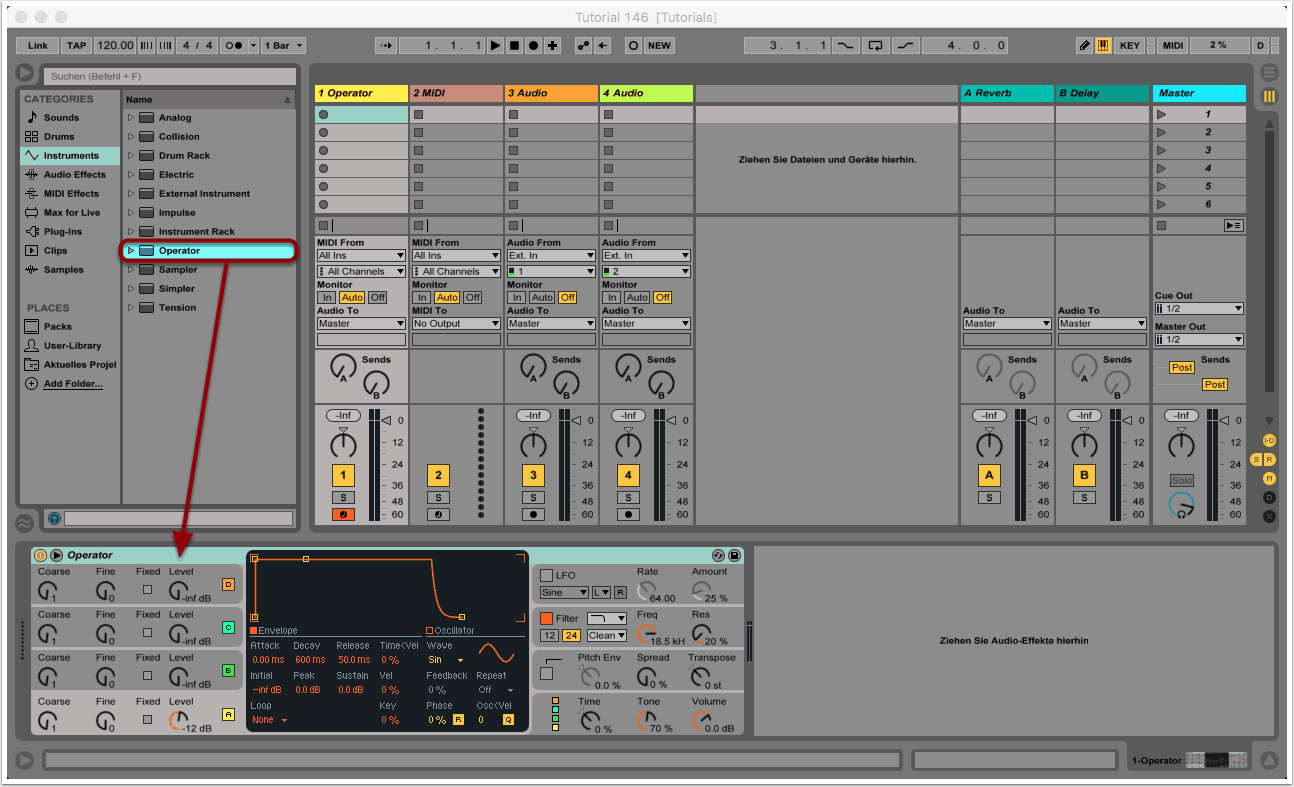Toggle the computer MIDI keyboard icon
The height and width of the screenshot is (787, 1294).
coord(1103,46)
